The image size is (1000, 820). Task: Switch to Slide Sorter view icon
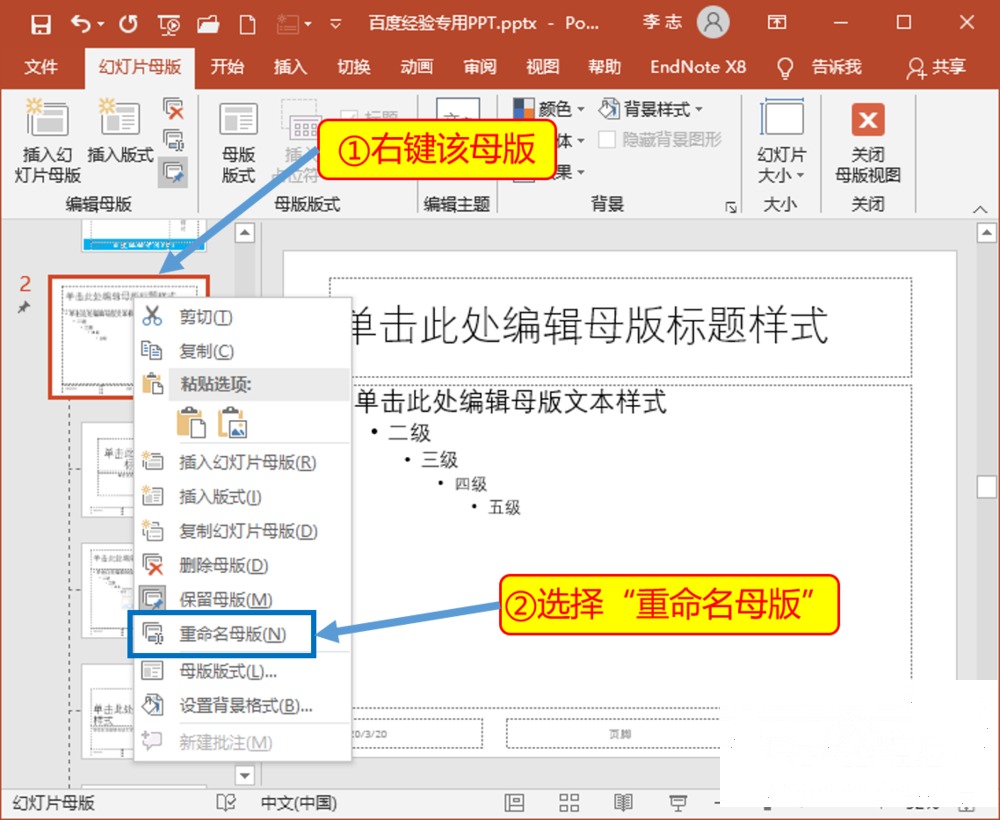tap(569, 803)
